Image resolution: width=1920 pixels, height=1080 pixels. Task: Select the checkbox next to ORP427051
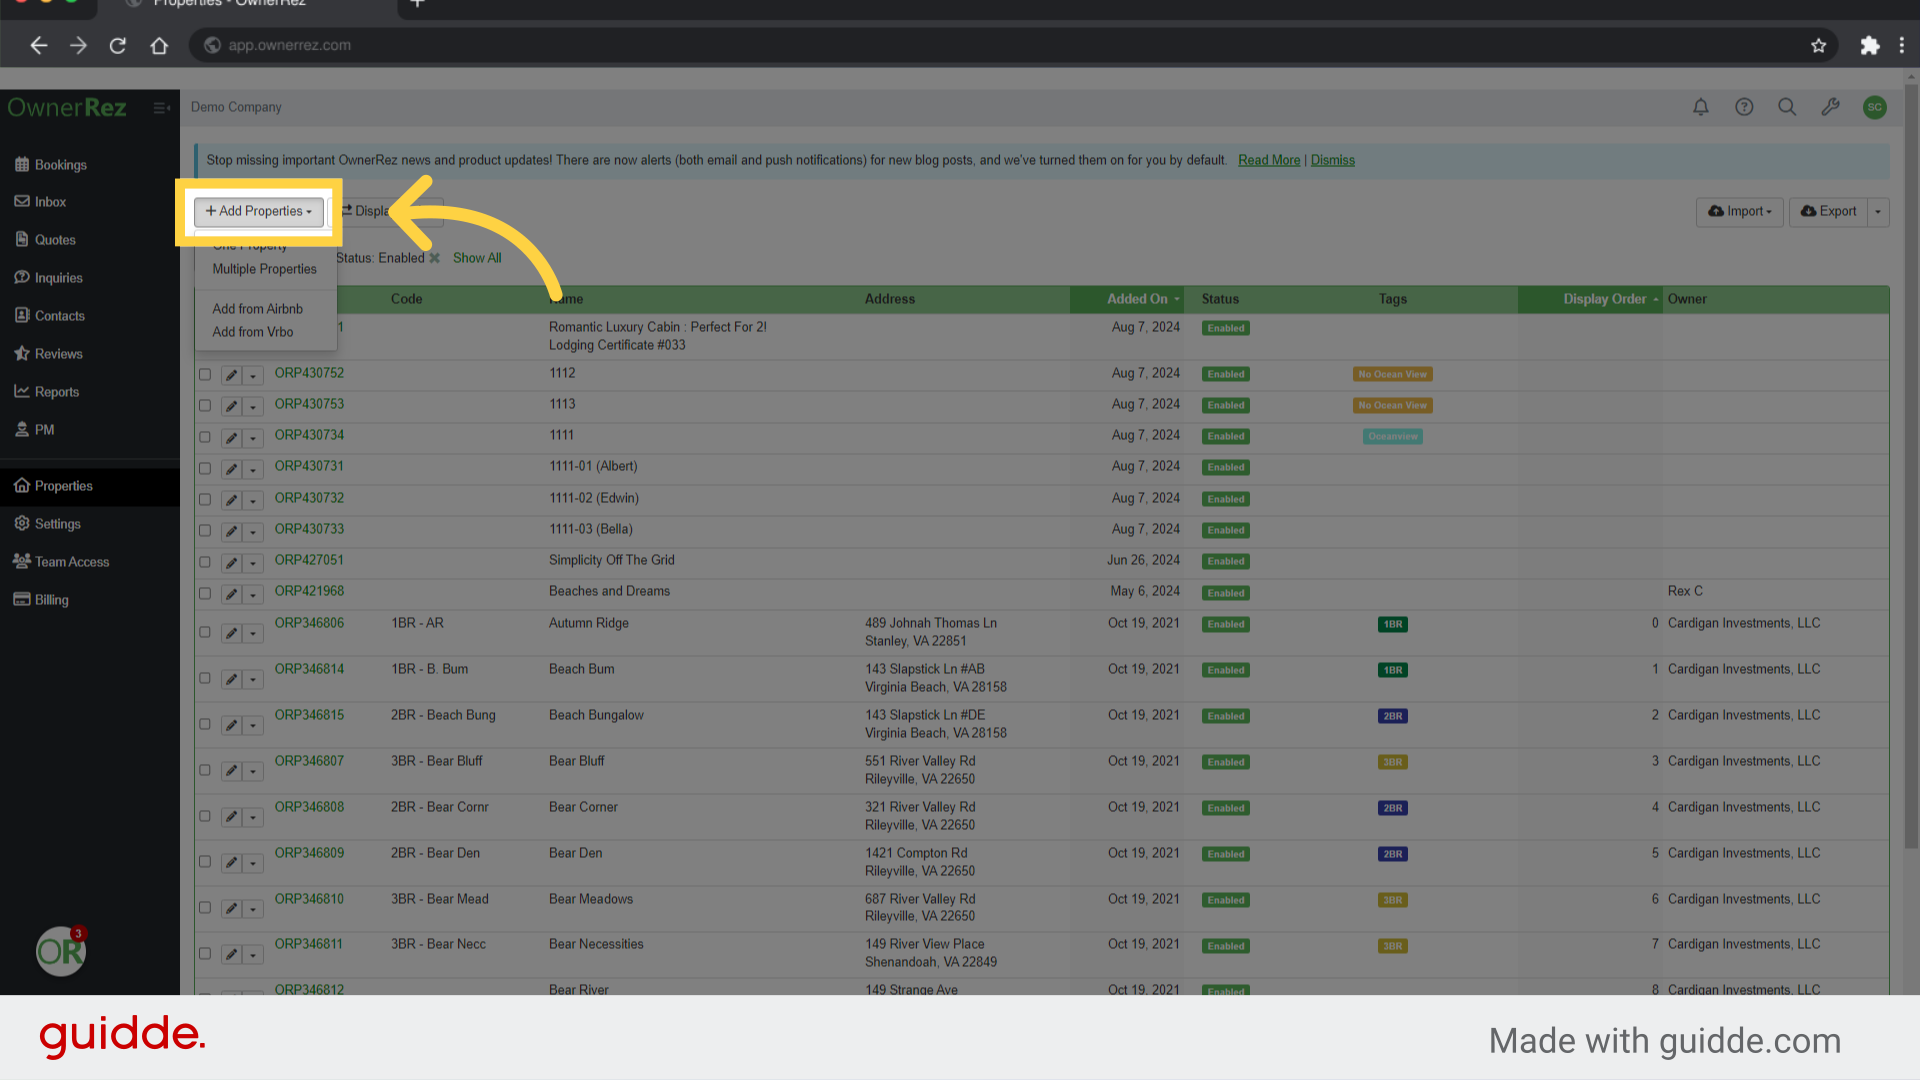(205, 563)
